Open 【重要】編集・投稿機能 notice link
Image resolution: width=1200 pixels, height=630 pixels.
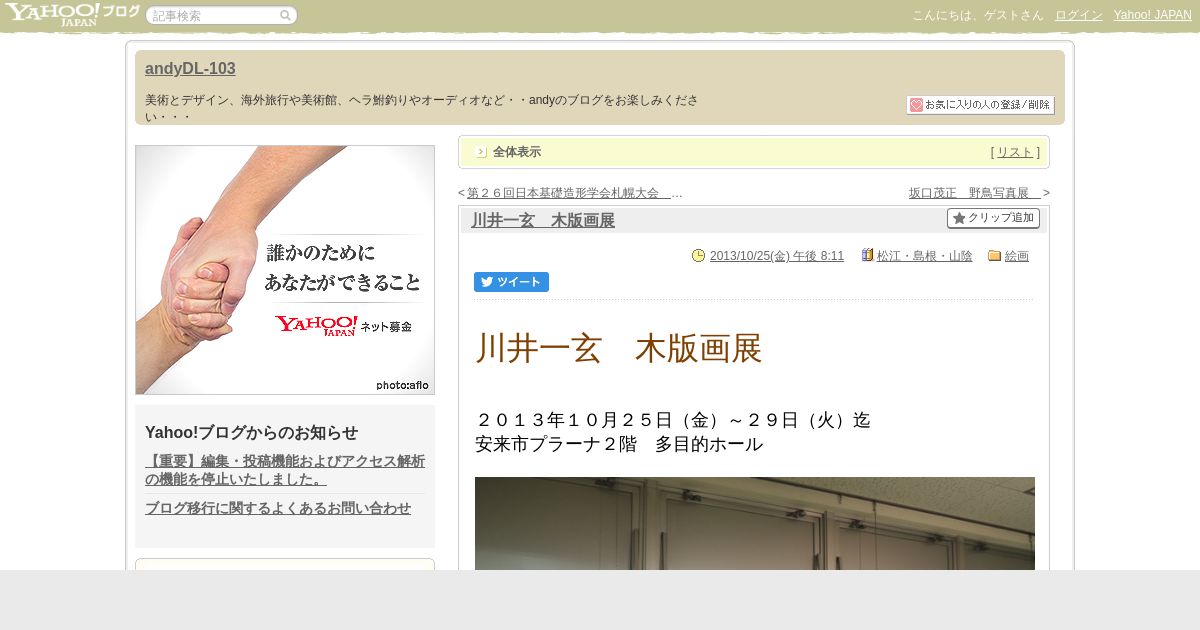[285, 470]
